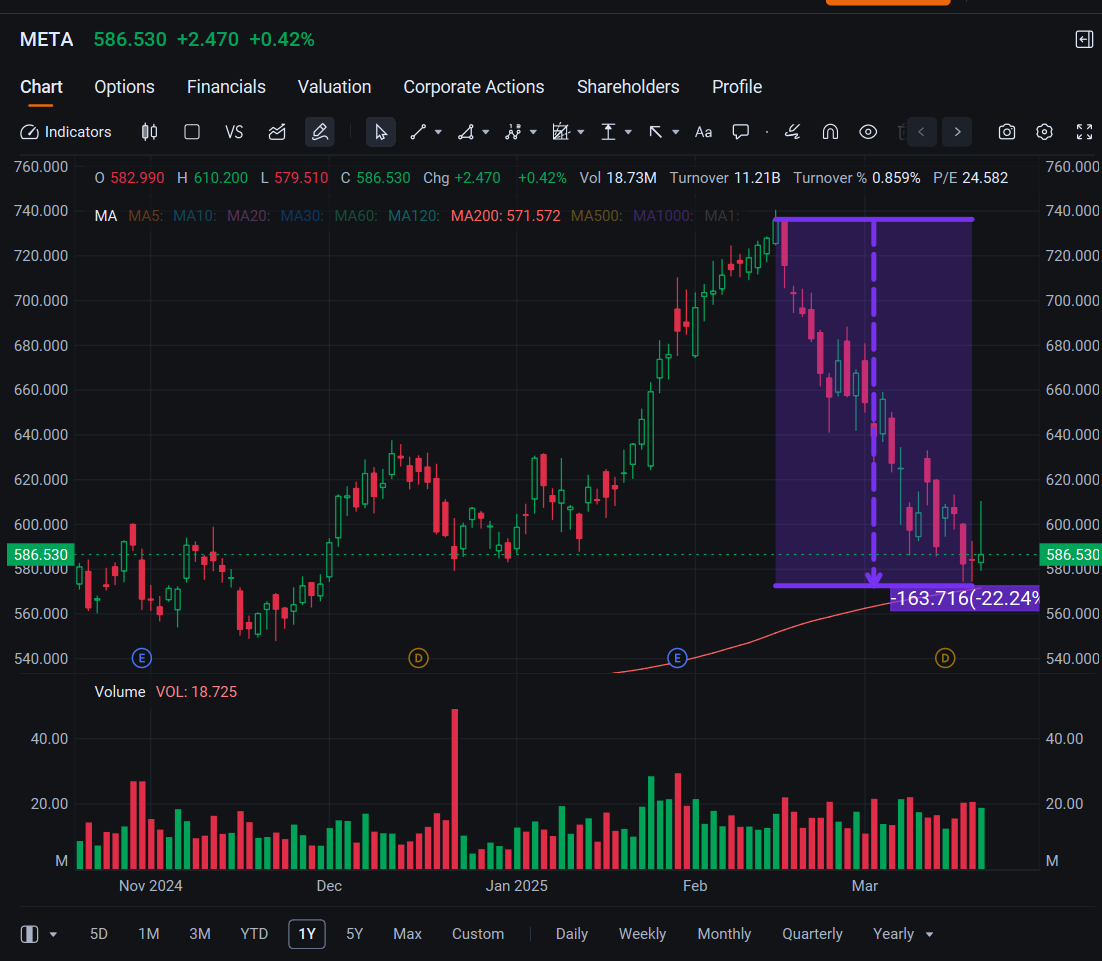Expand the layout selector dropdown arrow

[53, 934]
